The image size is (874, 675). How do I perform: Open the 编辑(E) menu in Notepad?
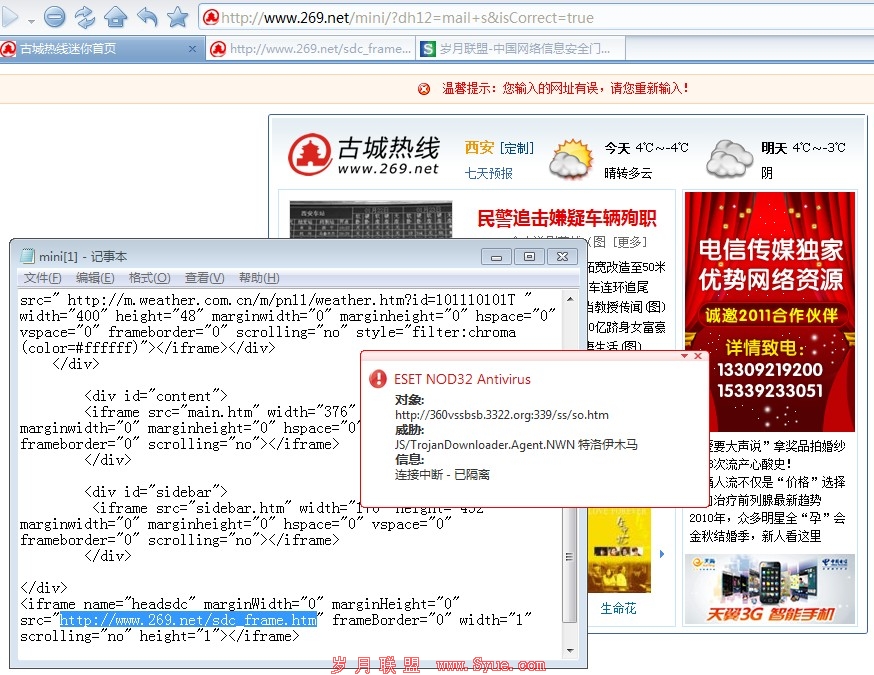click(x=95, y=278)
